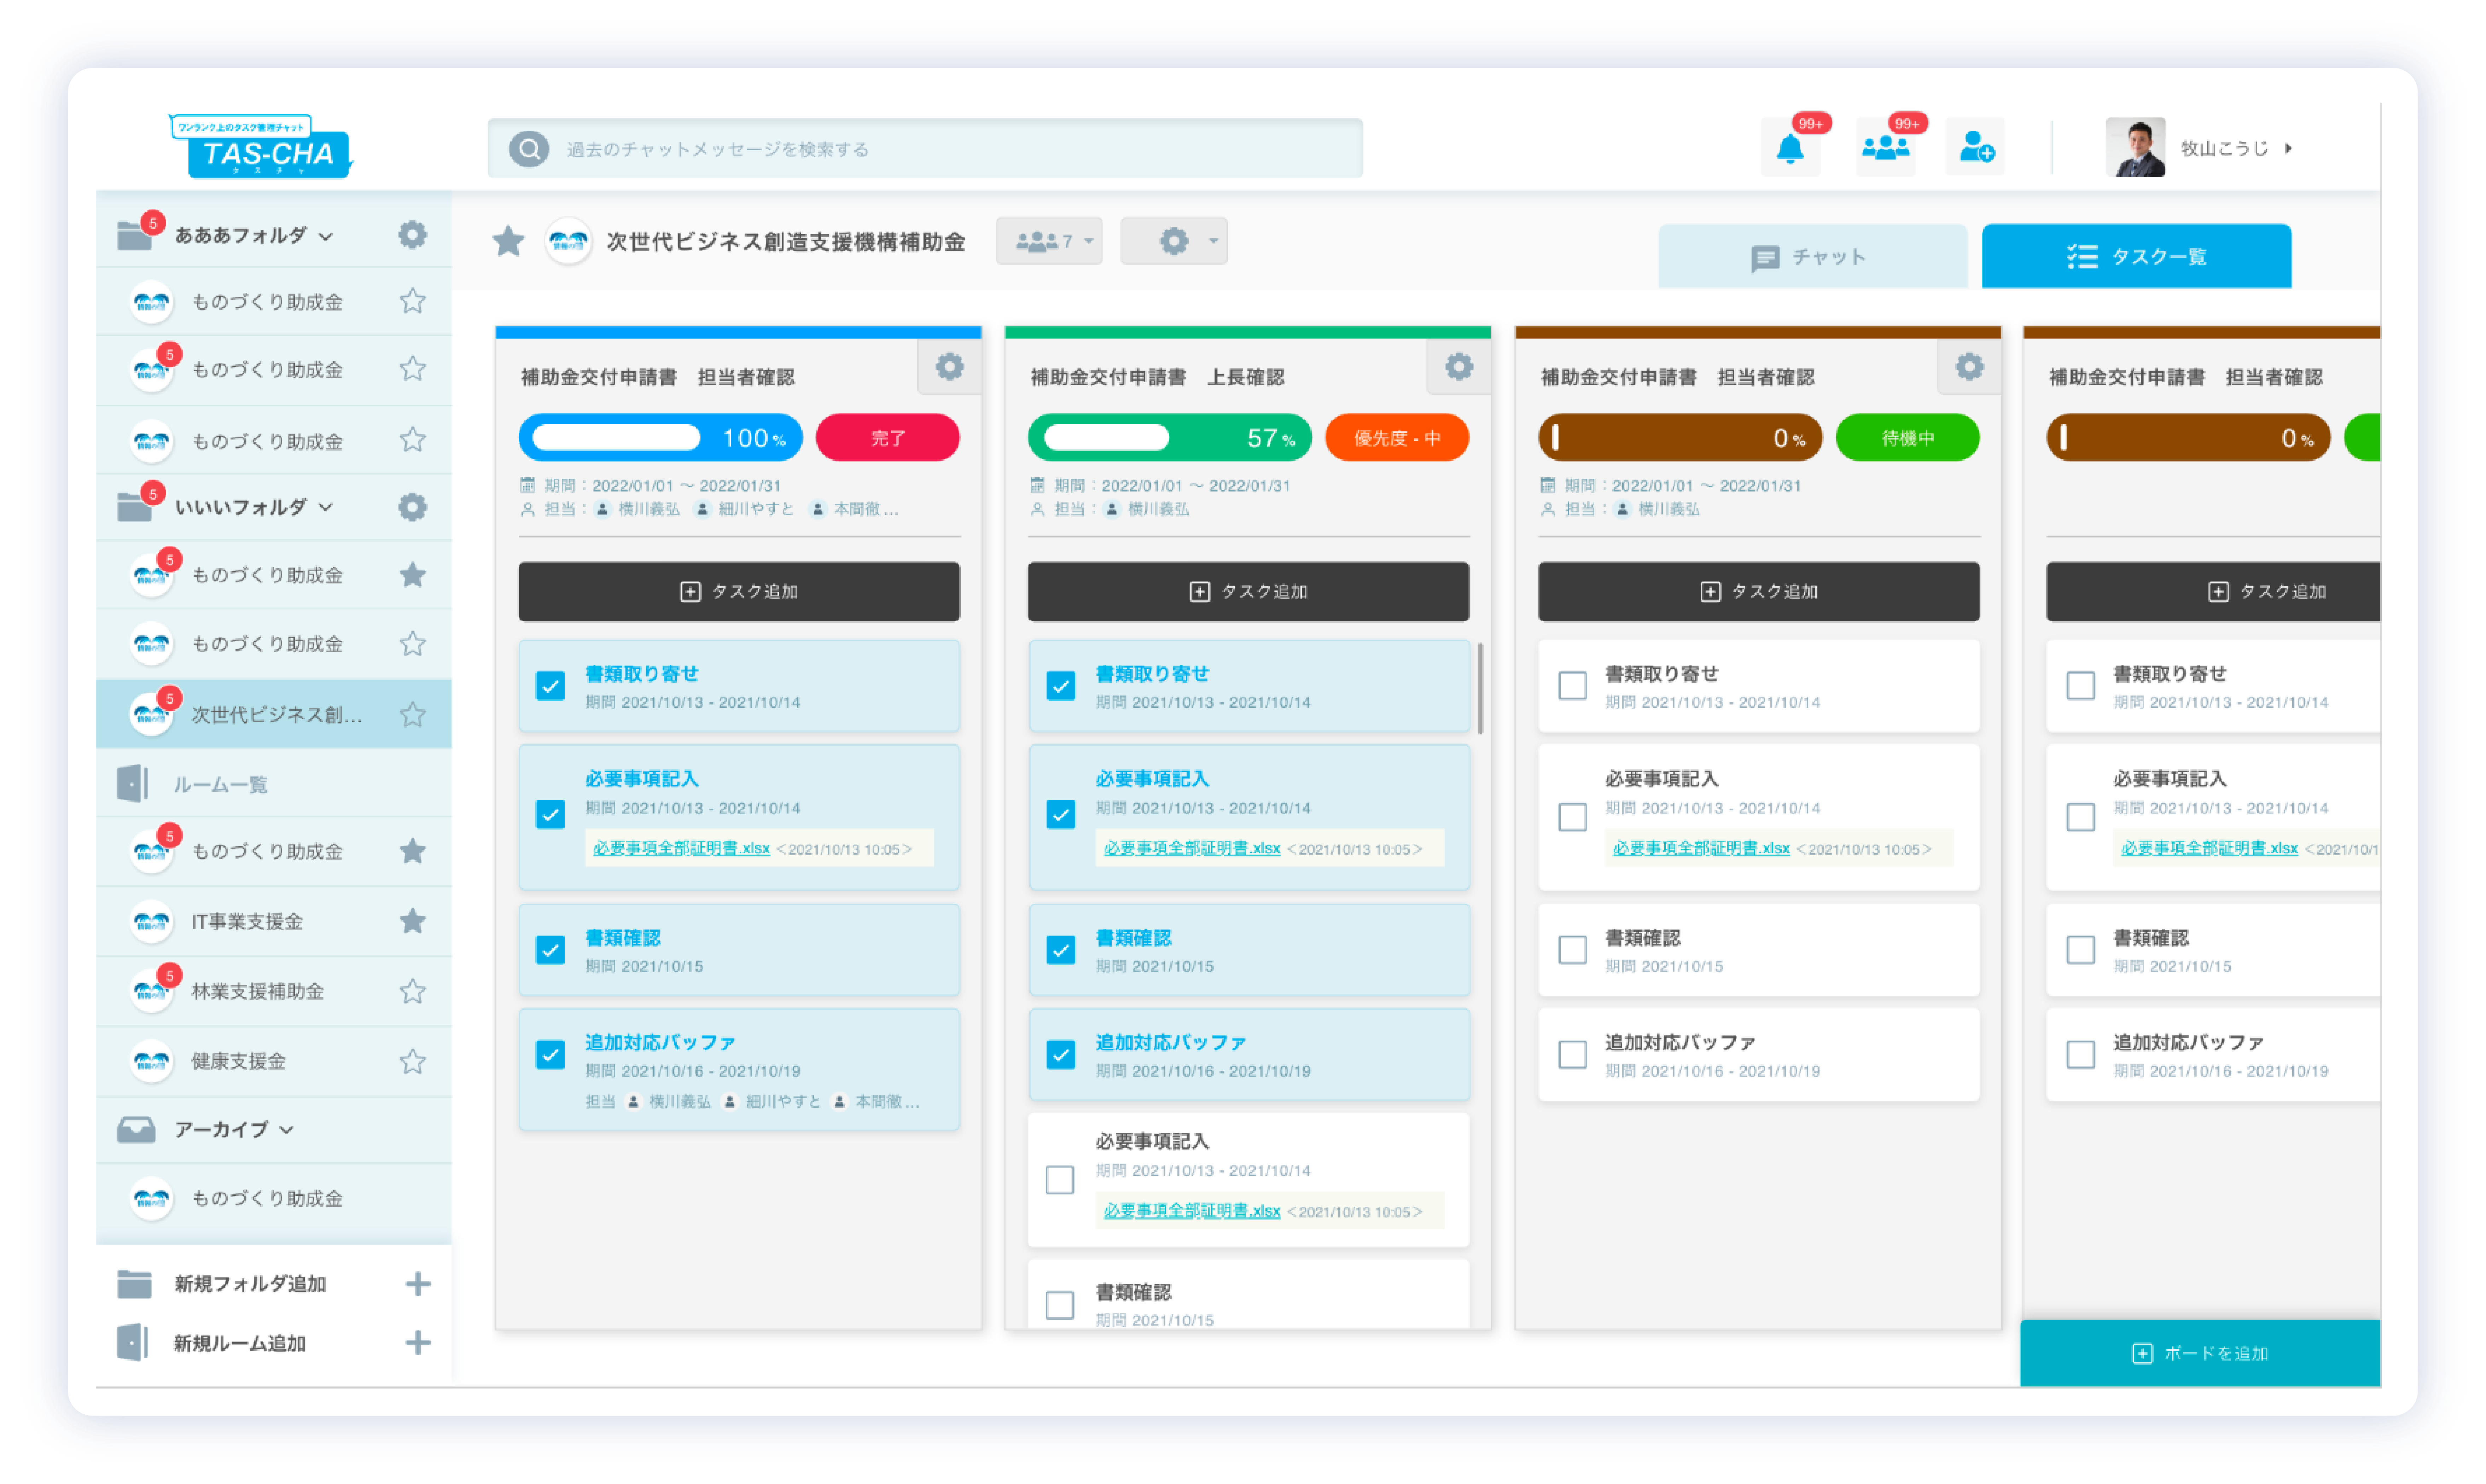Open gear on third board with 待機中
Image resolution: width=2486 pixels, height=1484 pixels.
pos(1969,367)
